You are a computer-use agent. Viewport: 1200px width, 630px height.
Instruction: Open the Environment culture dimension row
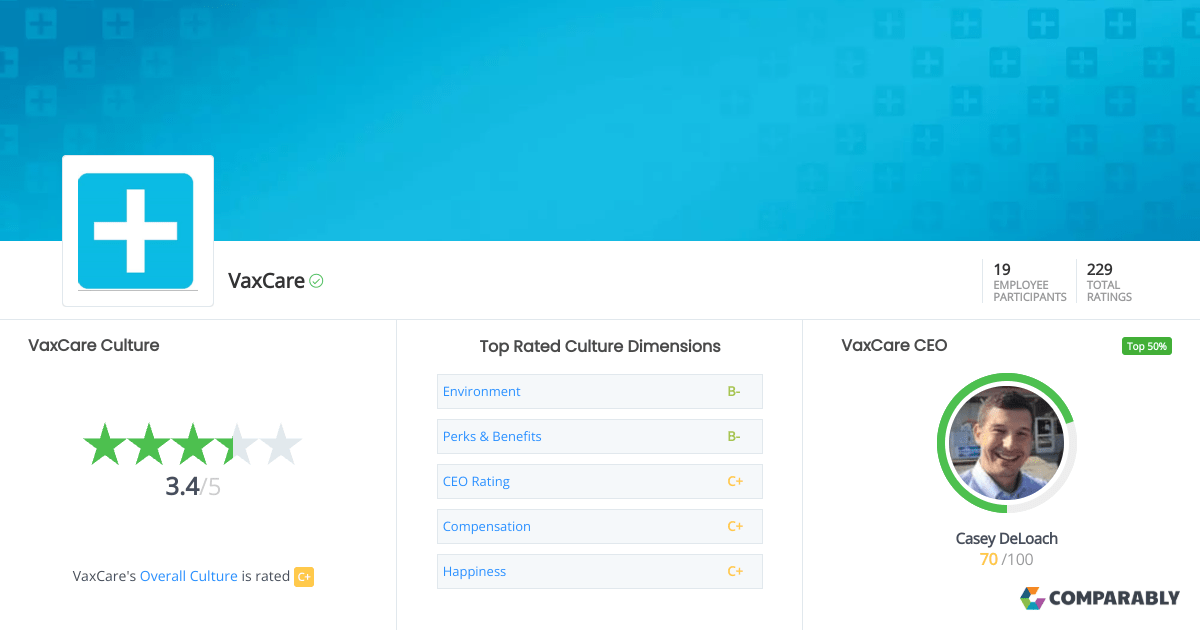click(600, 391)
